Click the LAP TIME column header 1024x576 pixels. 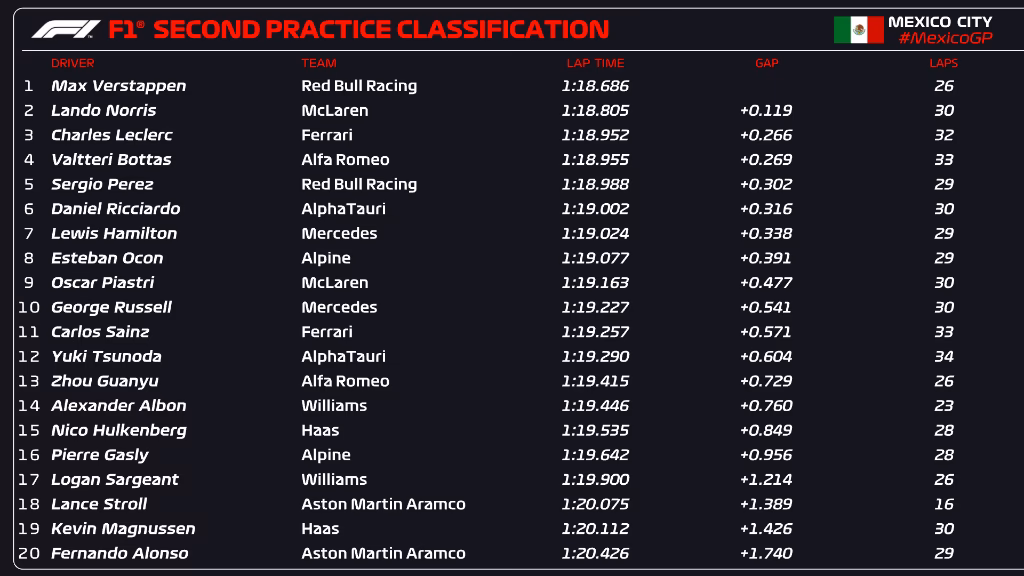(x=595, y=63)
